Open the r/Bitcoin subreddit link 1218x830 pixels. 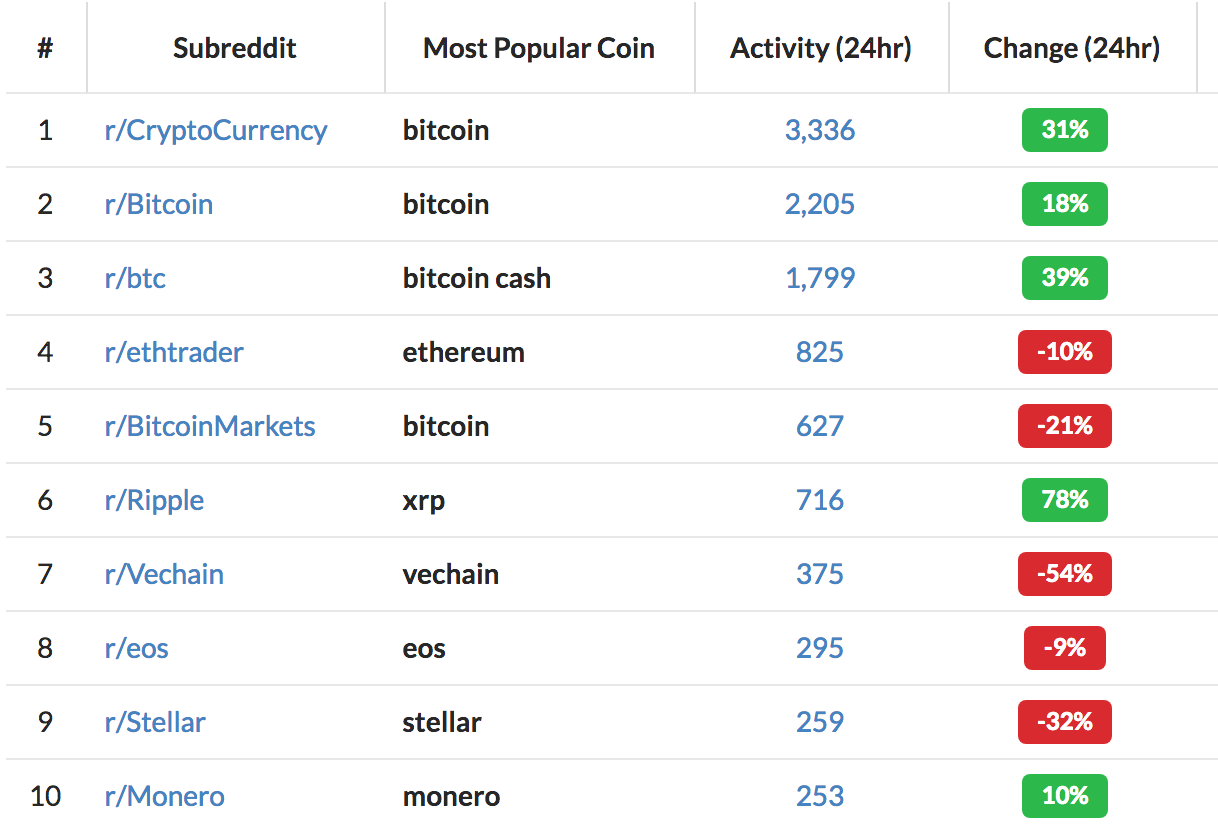tap(159, 204)
